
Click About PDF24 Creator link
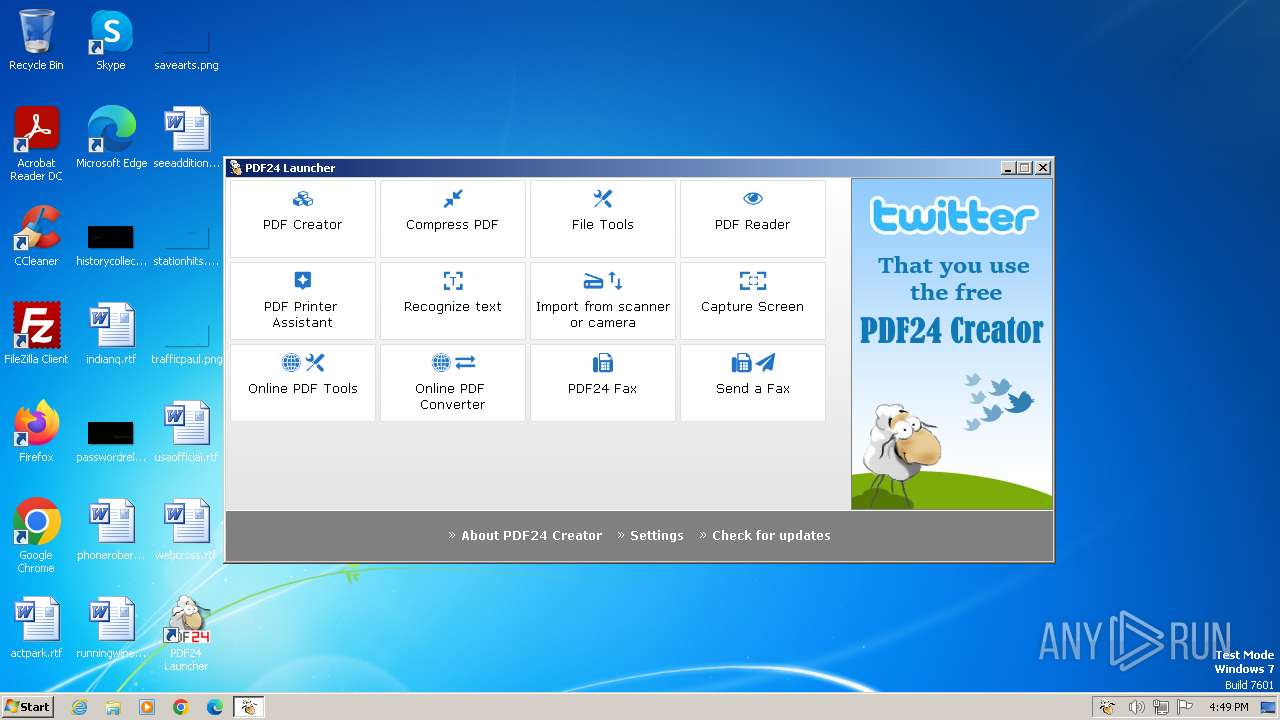click(531, 535)
